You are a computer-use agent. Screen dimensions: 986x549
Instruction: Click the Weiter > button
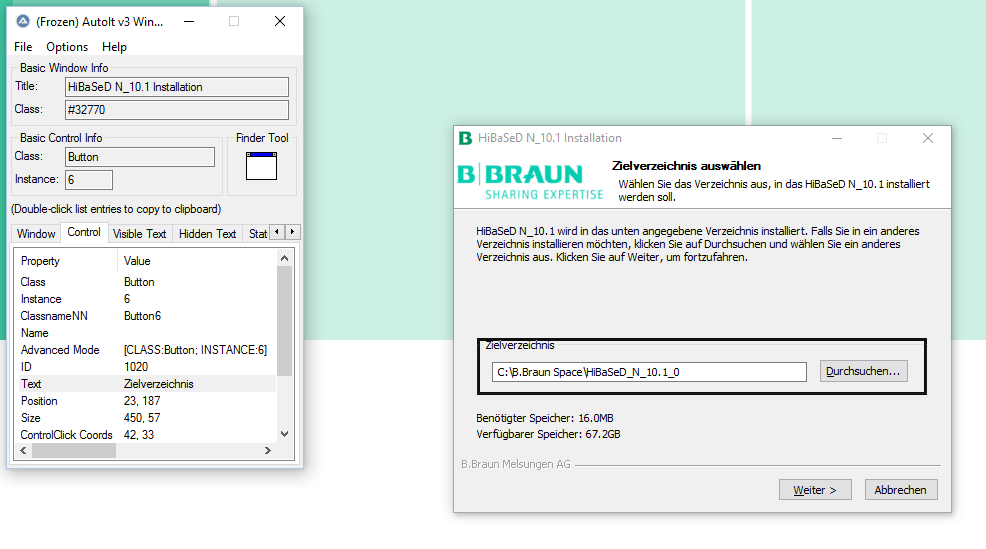point(815,490)
